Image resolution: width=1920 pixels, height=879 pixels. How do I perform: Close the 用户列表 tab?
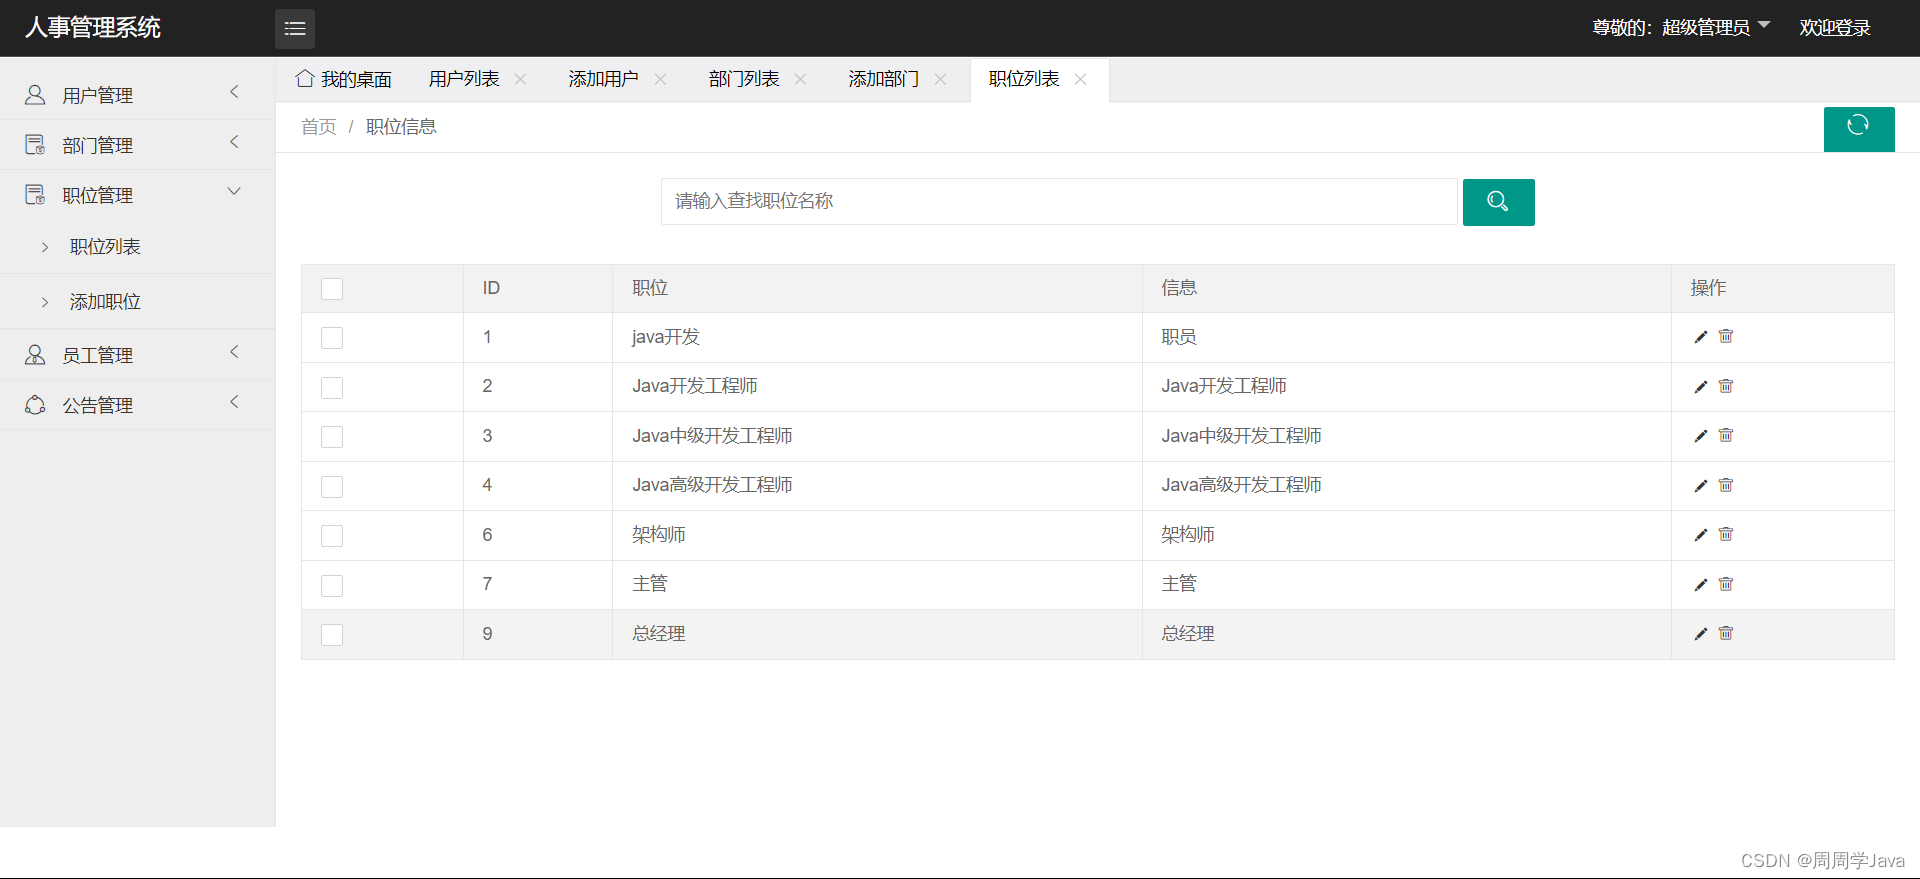point(521,79)
